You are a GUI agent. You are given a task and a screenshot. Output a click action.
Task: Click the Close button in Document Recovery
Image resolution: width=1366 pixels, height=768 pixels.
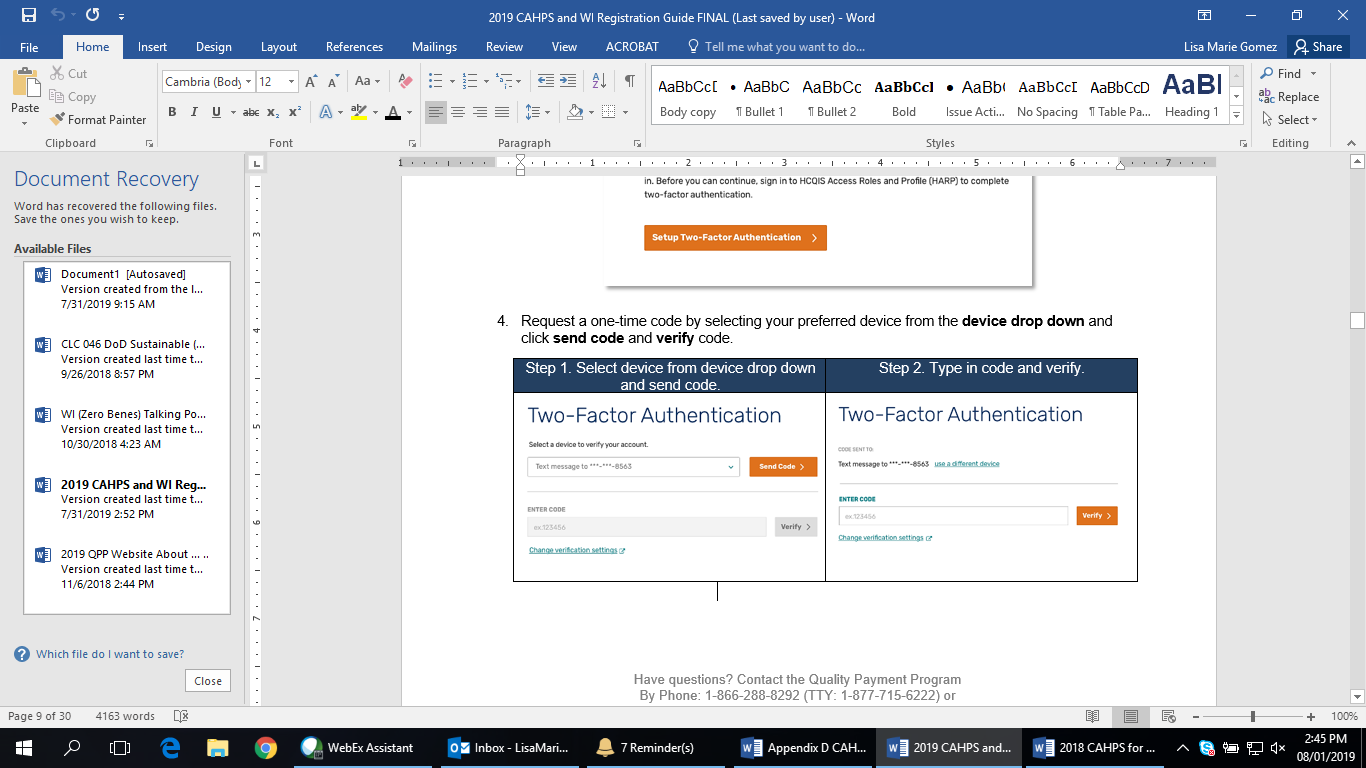[x=208, y=681]
